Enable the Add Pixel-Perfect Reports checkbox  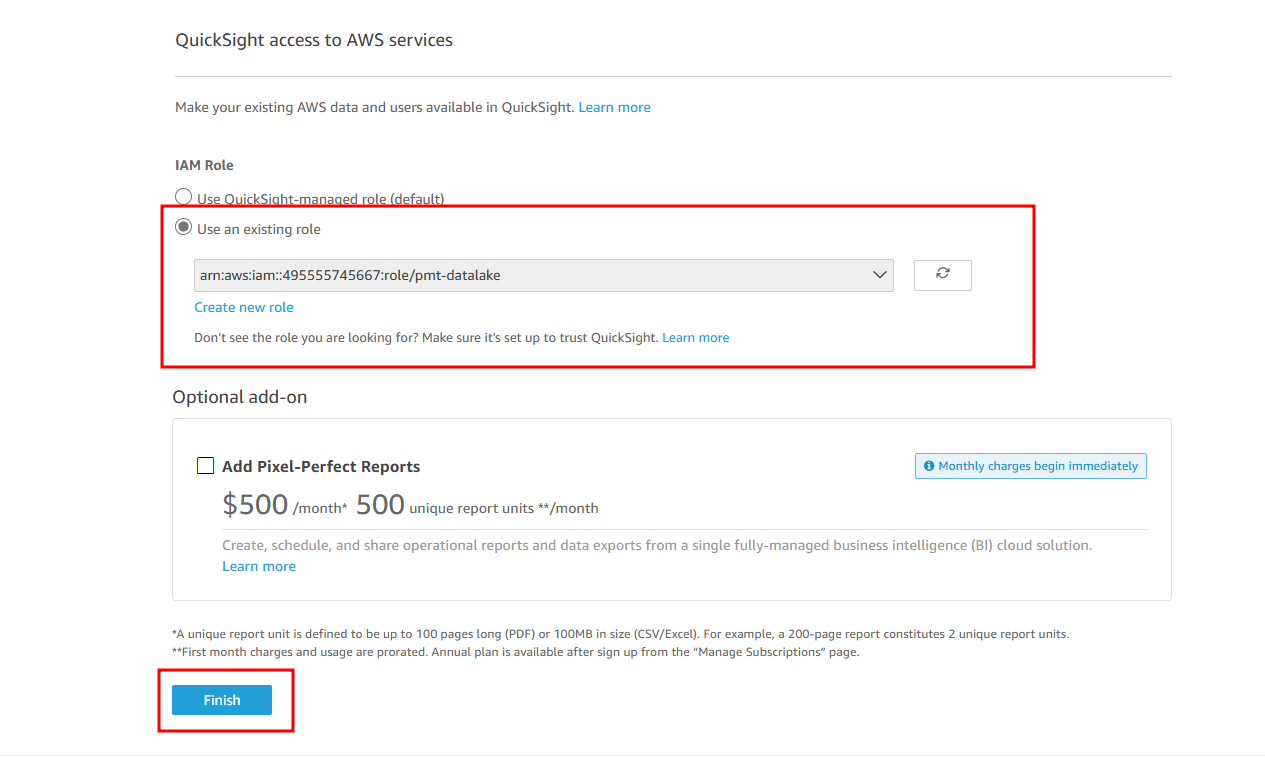coord(205,466)
